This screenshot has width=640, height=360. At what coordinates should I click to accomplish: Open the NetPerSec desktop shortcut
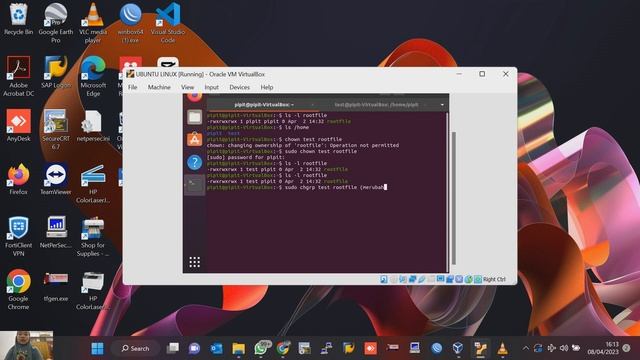click(x=56, y=232)
